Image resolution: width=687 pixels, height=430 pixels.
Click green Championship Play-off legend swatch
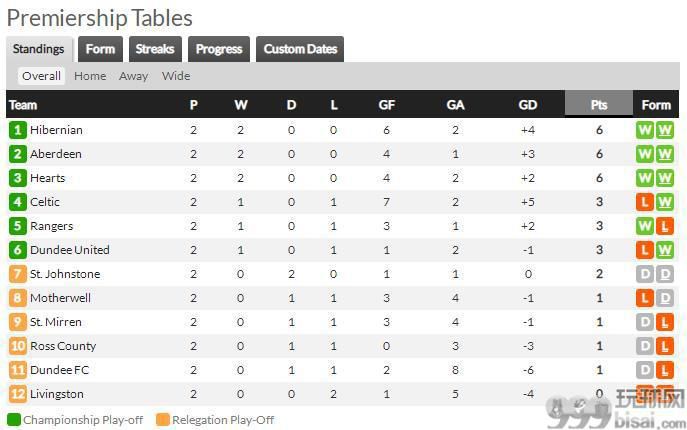coord(14,420)
